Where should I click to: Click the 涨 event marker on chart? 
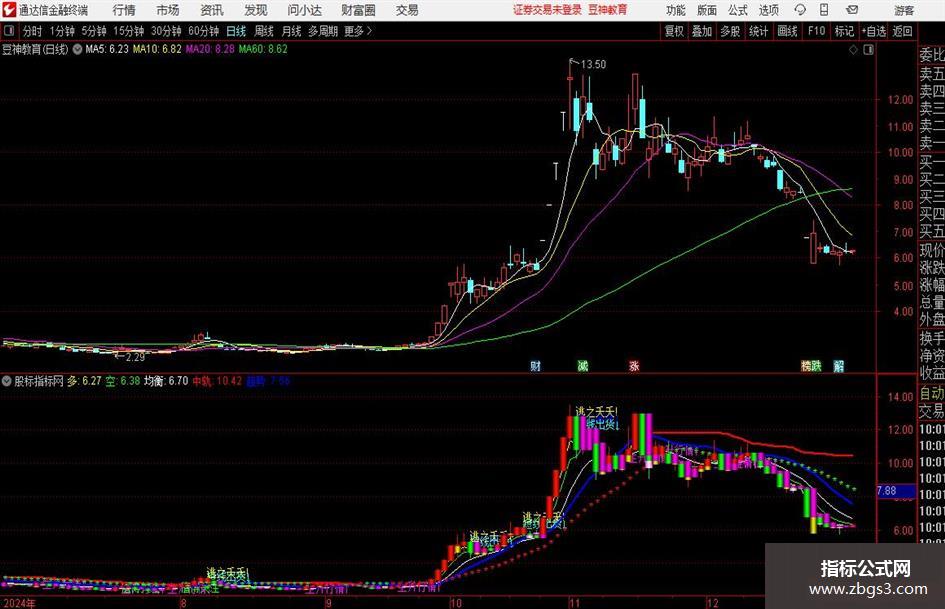click(634, 365)
